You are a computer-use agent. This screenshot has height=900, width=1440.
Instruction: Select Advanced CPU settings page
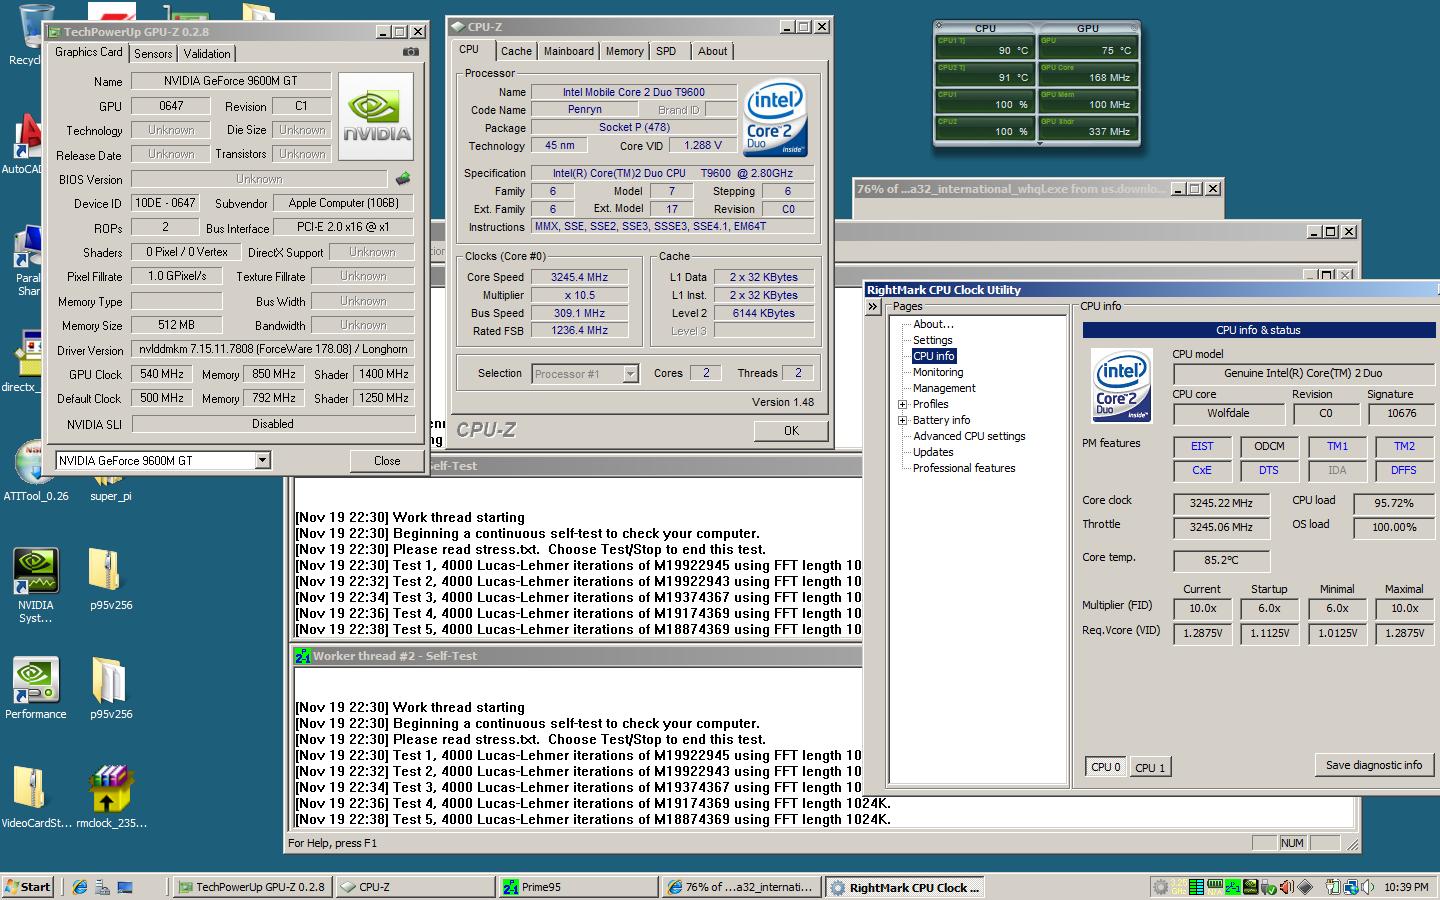click(x=969, y=436)
